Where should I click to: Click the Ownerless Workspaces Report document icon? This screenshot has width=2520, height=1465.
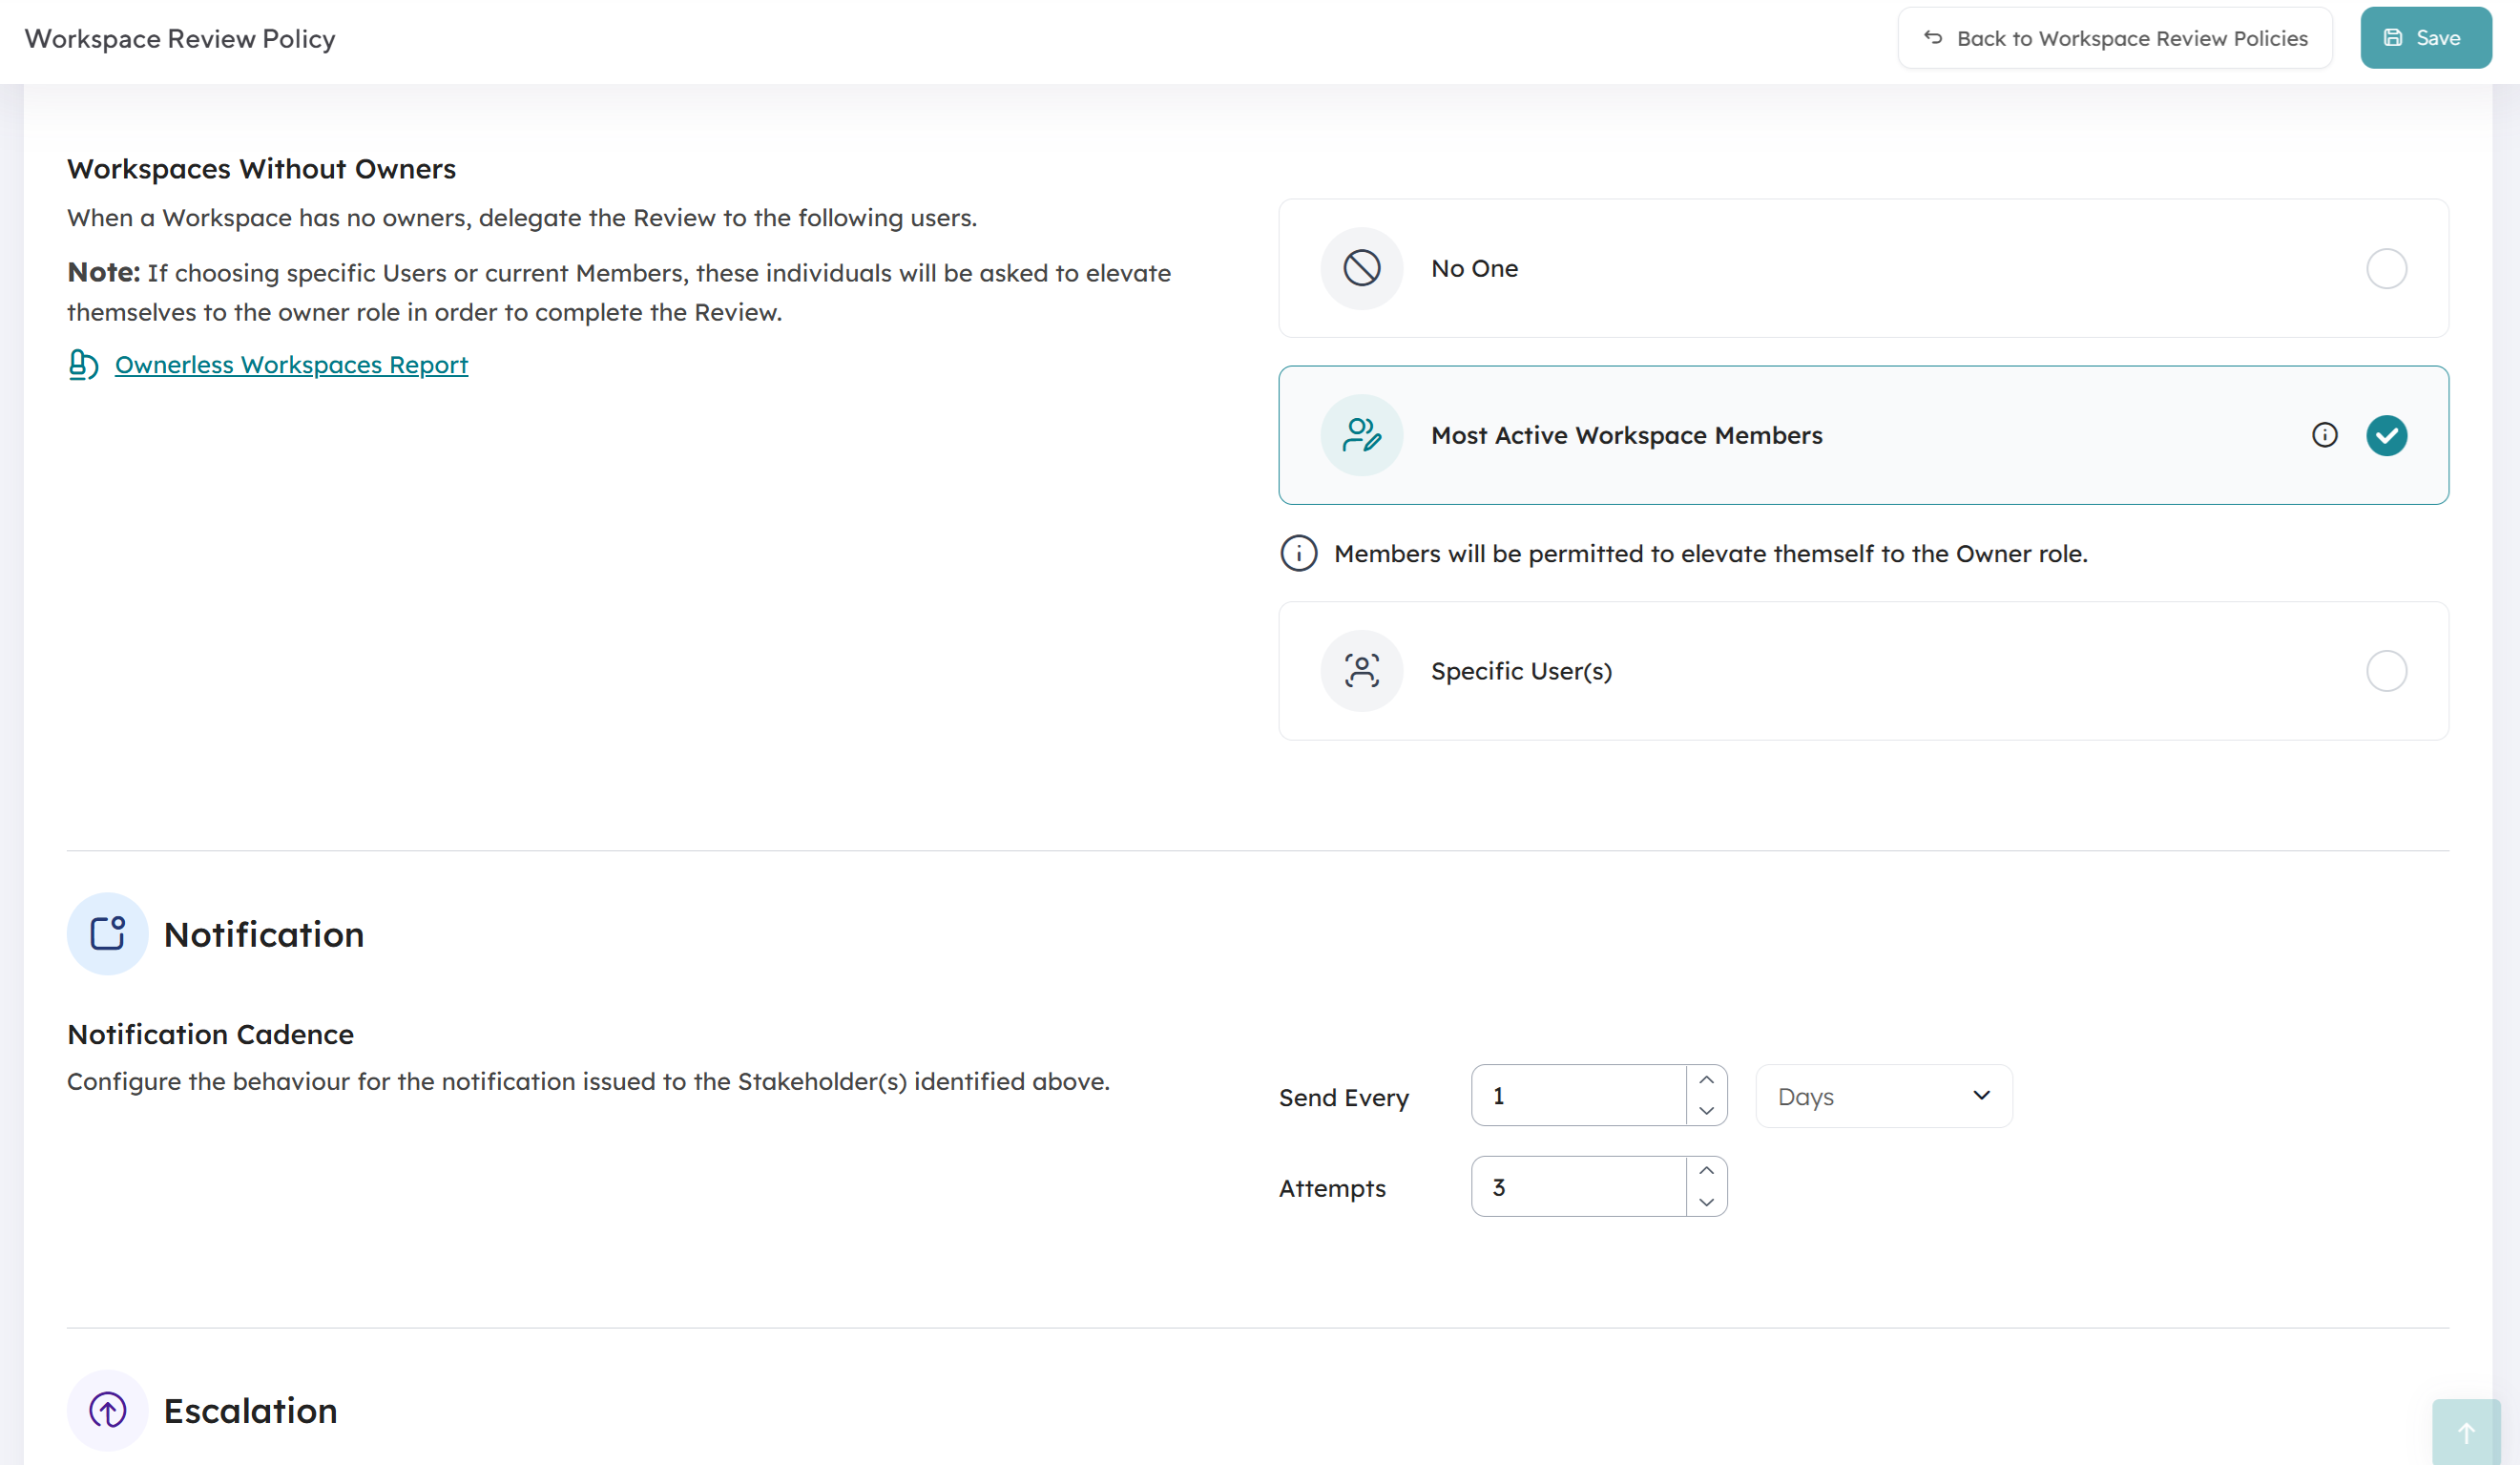point(83,365)
